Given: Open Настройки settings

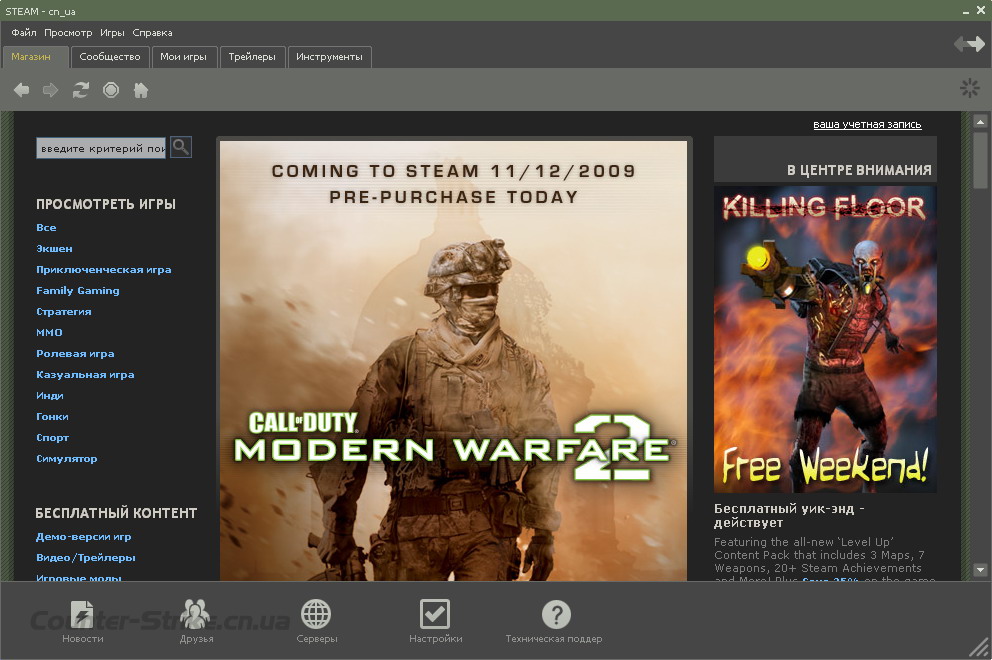Looking at the screenshot, I should point(435,621).
